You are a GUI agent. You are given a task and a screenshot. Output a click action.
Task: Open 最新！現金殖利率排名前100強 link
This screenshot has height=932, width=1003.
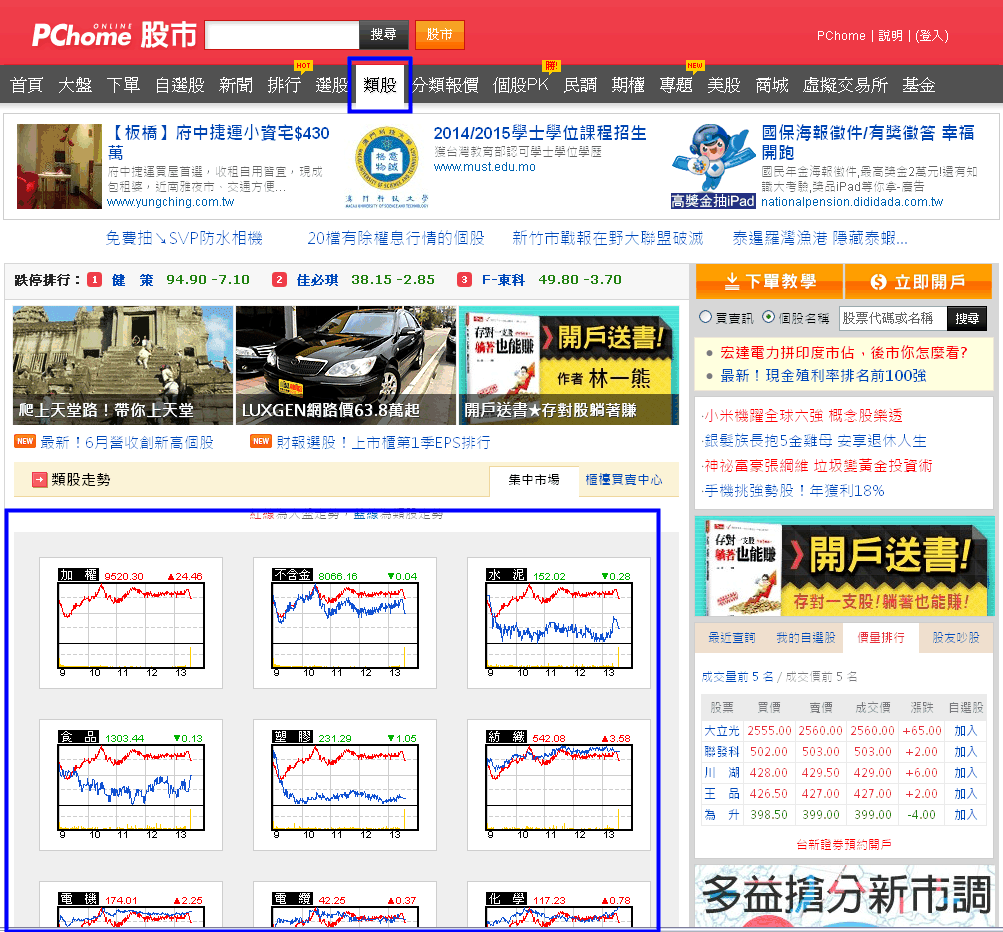point(823,375)
